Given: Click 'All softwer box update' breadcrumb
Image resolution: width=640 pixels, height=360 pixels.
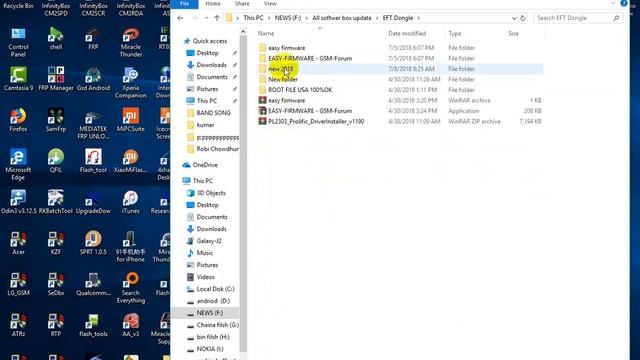Looking at the screenshot, I should click(x=342, y=18).
